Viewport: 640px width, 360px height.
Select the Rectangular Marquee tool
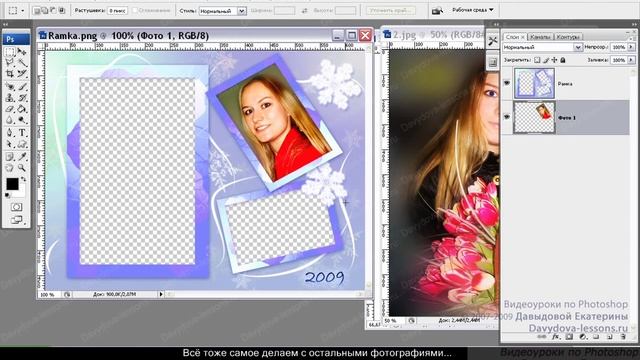coord(10,52)
